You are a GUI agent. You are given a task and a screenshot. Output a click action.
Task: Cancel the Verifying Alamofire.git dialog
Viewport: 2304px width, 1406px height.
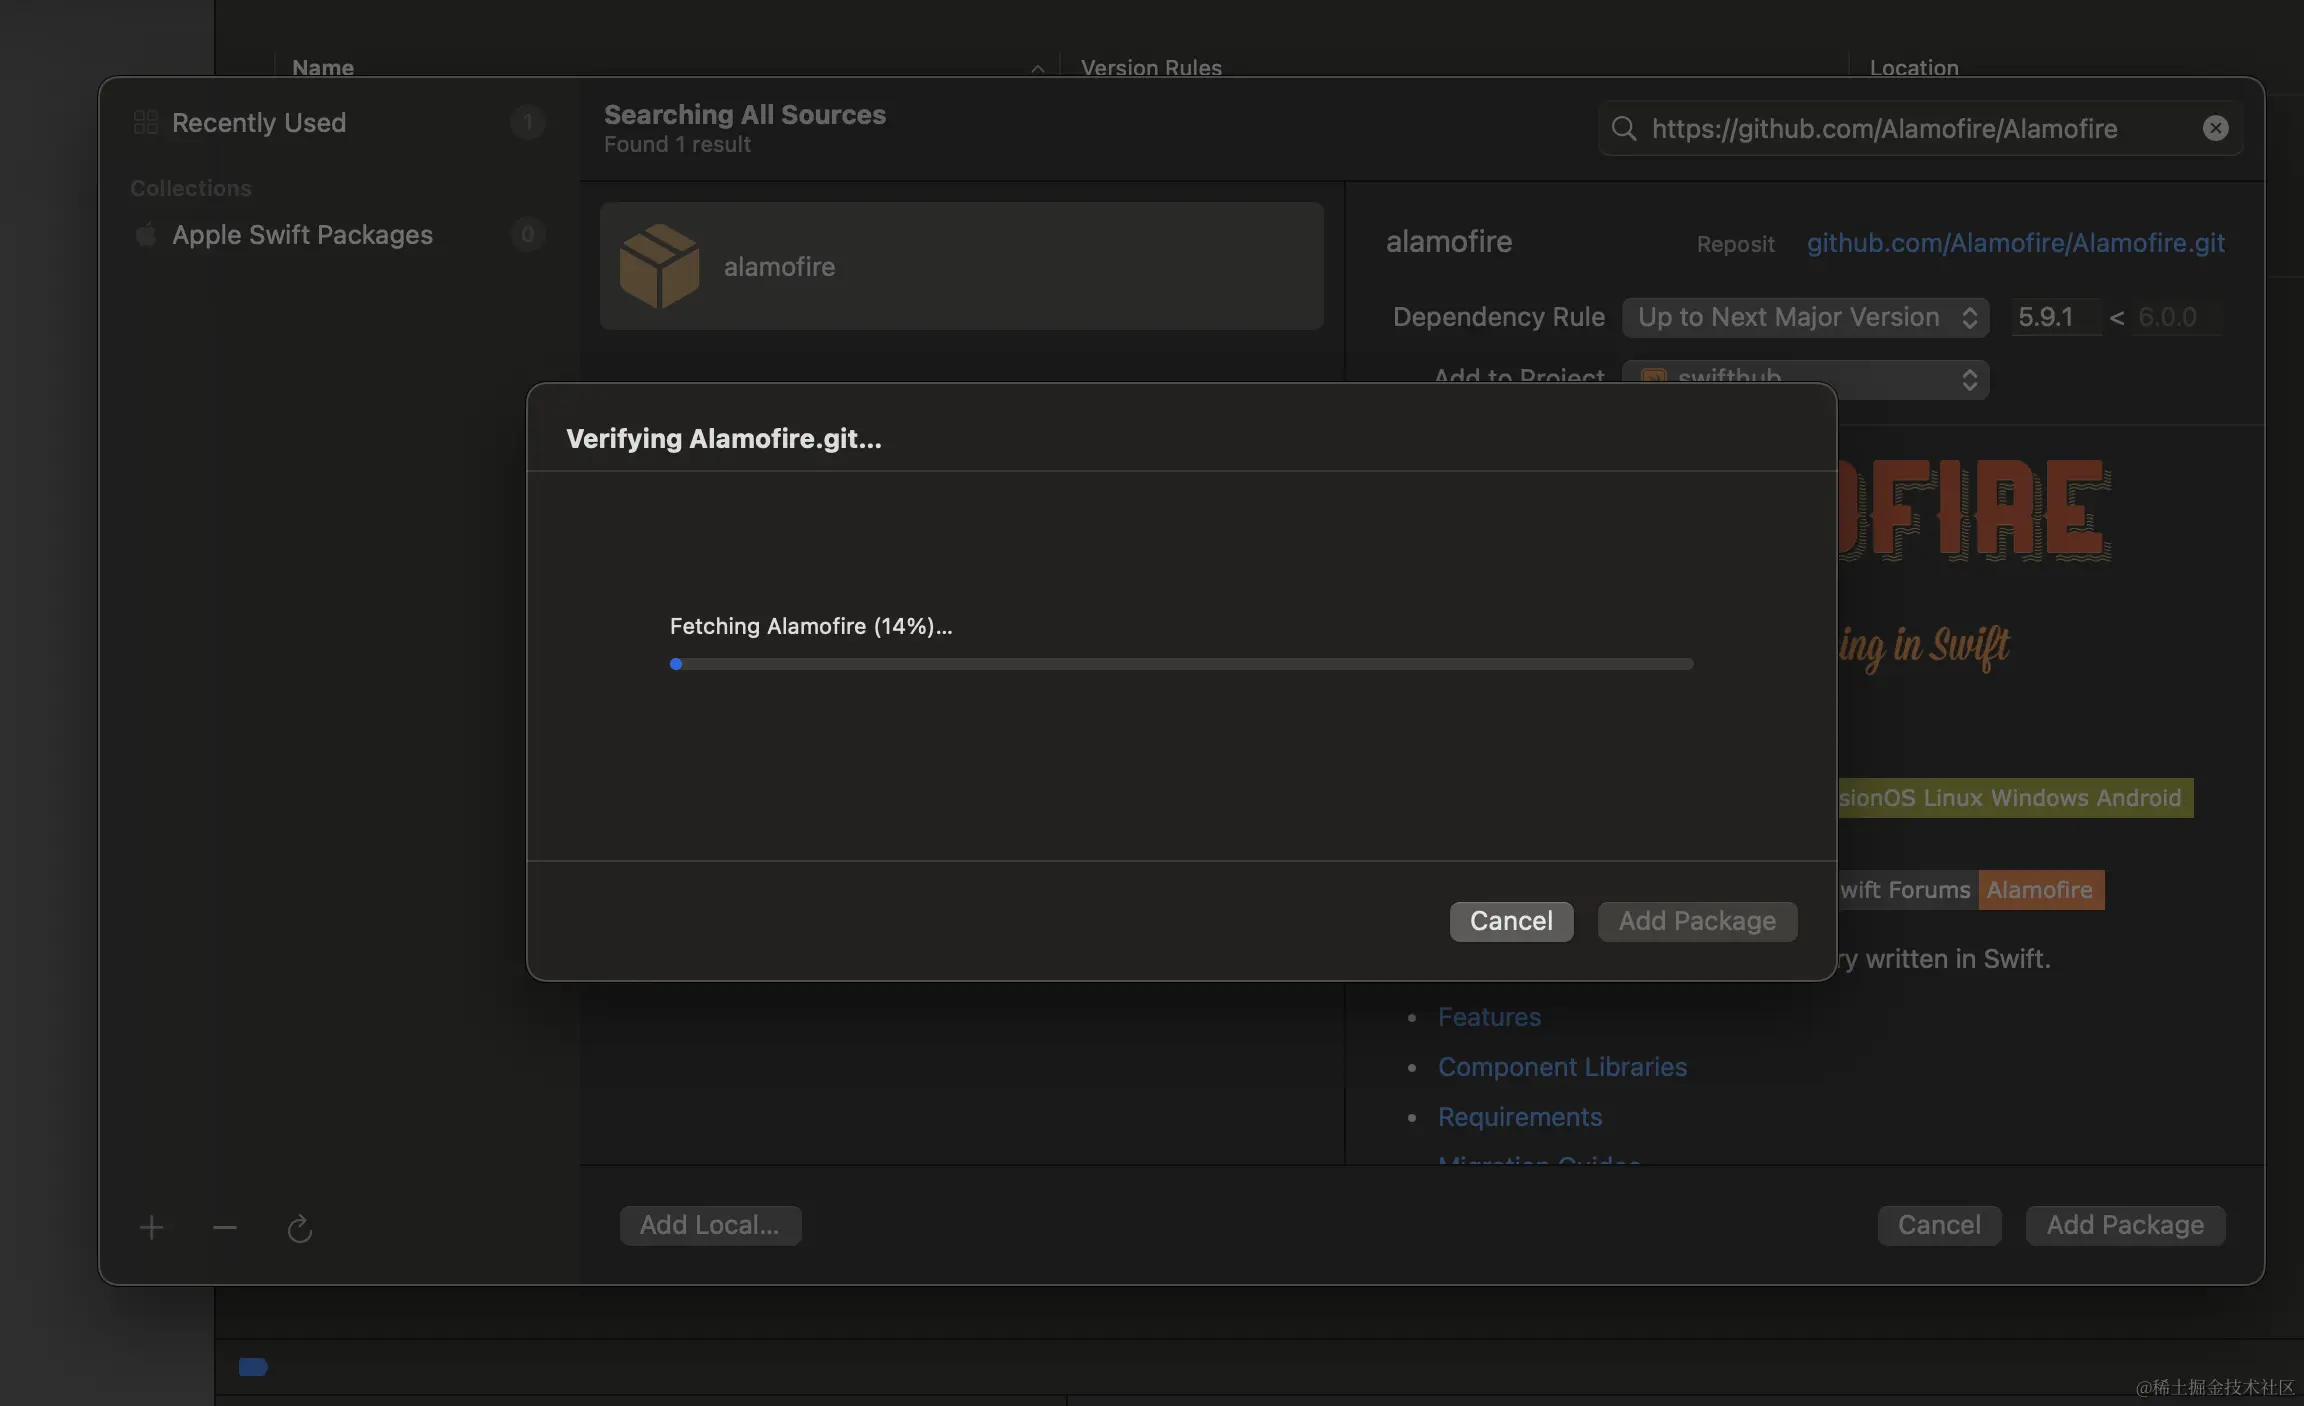(1511, 921)
